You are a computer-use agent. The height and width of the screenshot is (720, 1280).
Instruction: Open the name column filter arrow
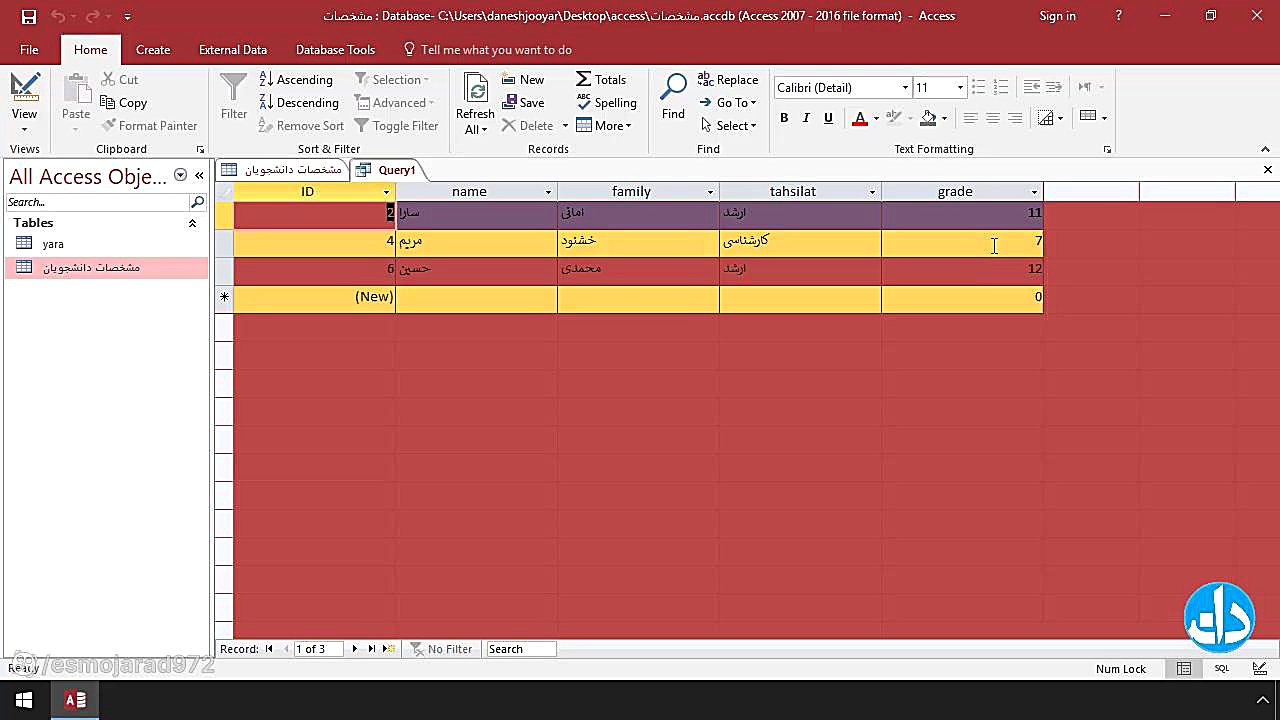click(x=548, y=192)
